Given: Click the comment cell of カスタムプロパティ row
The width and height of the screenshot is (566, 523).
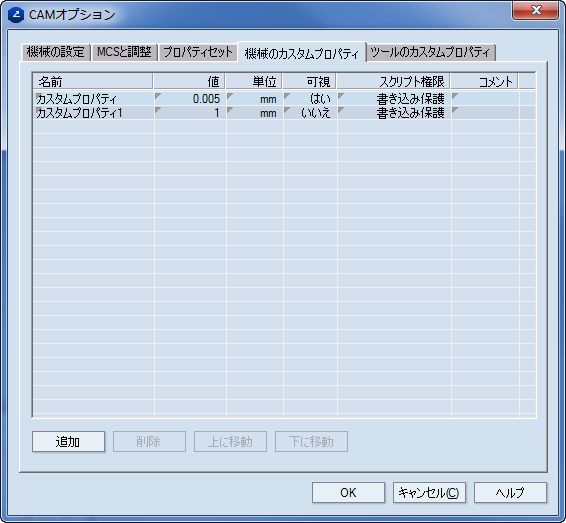Looking at the screenshot, I should pos(485,99).
